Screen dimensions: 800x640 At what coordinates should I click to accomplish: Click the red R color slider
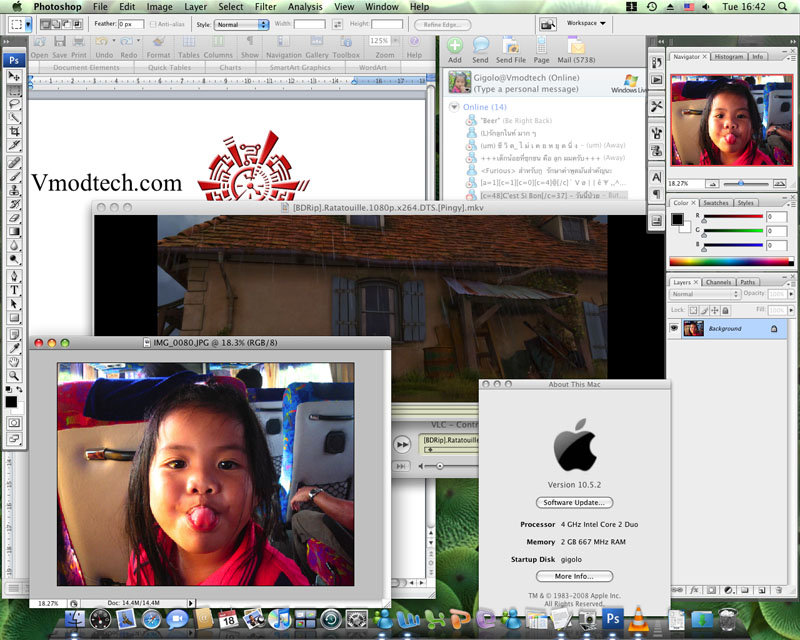[x=733, y=217]
